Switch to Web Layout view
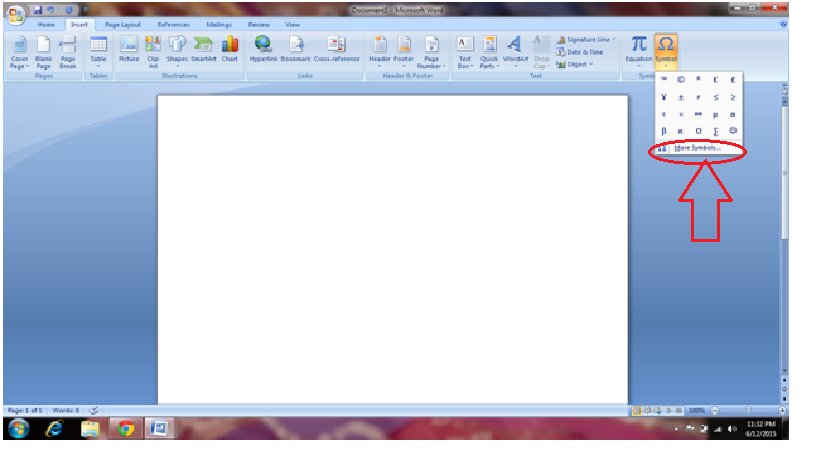This screenshot has width=819, height=460. [658, 411]
